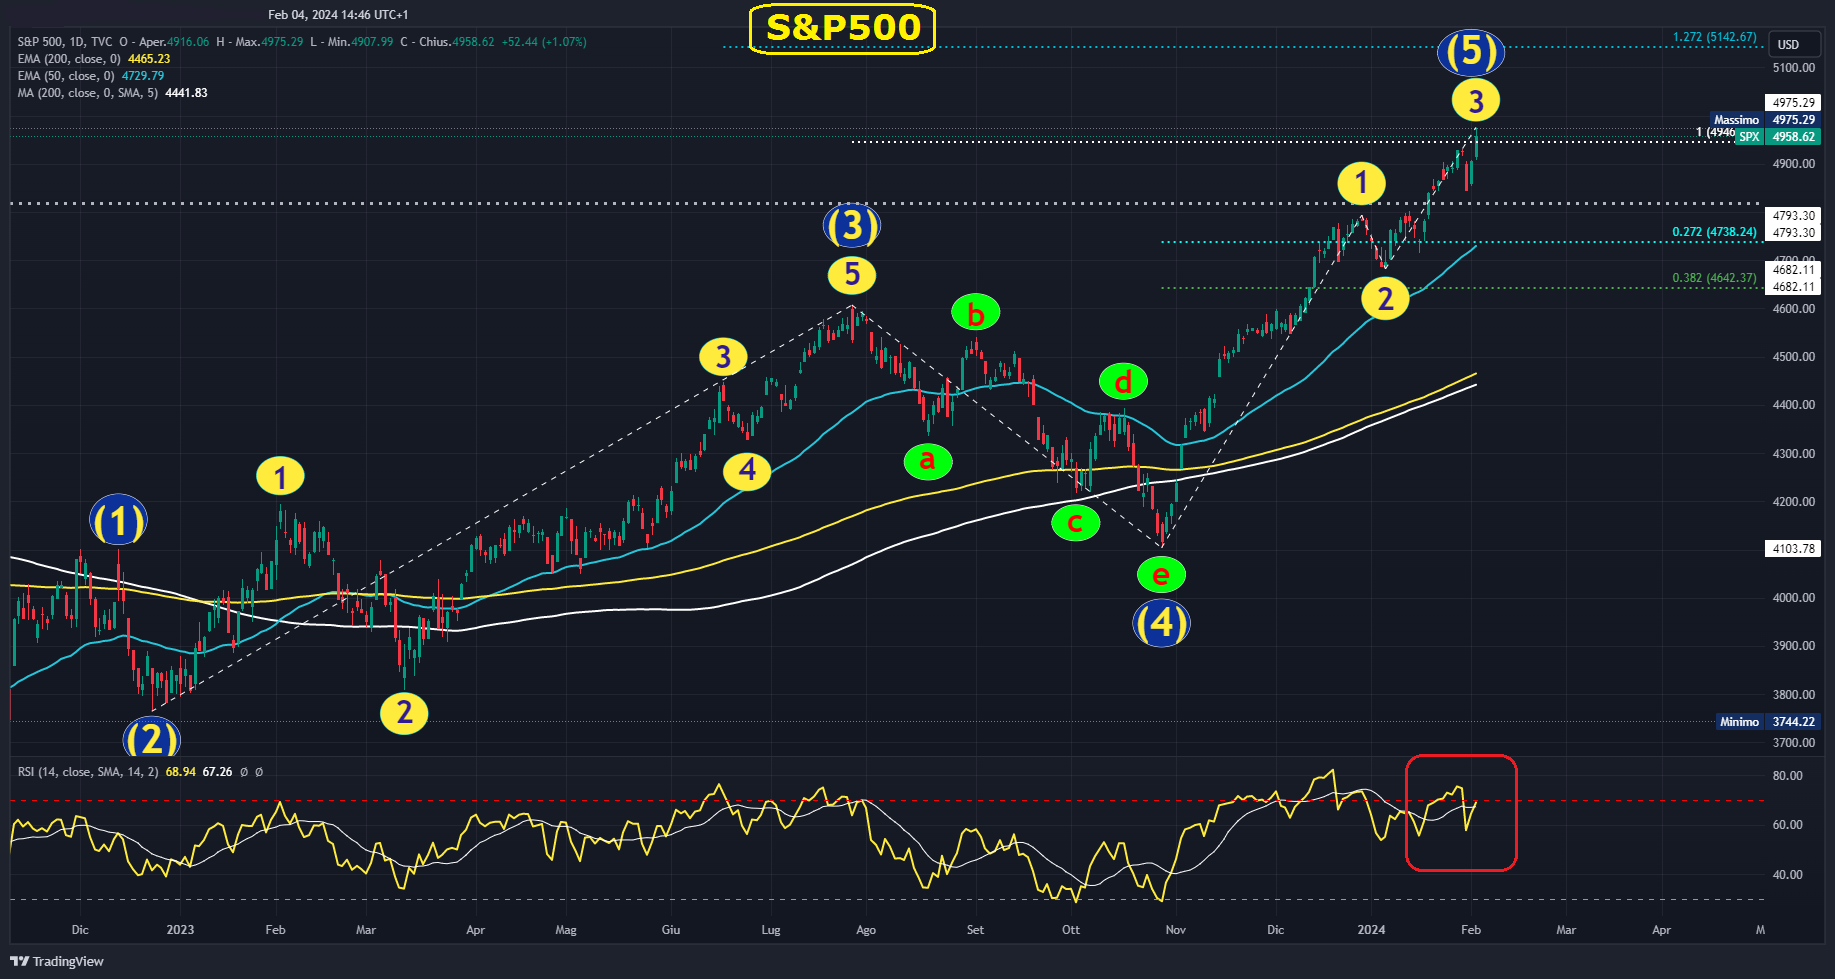This screenshot has height=979, width=1835.
Task: Click the Feb 04, 2024 14:46 timestamp
Action: 338,15
